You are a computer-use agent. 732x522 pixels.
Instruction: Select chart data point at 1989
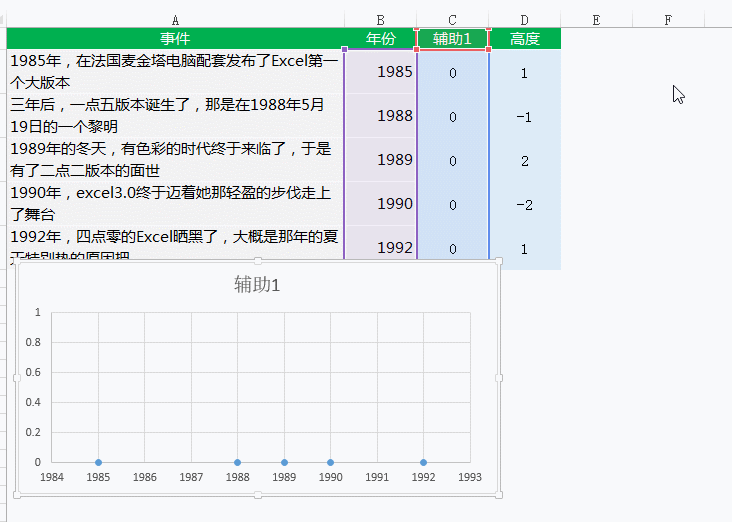pyautogui.click(x=284, y=462)
